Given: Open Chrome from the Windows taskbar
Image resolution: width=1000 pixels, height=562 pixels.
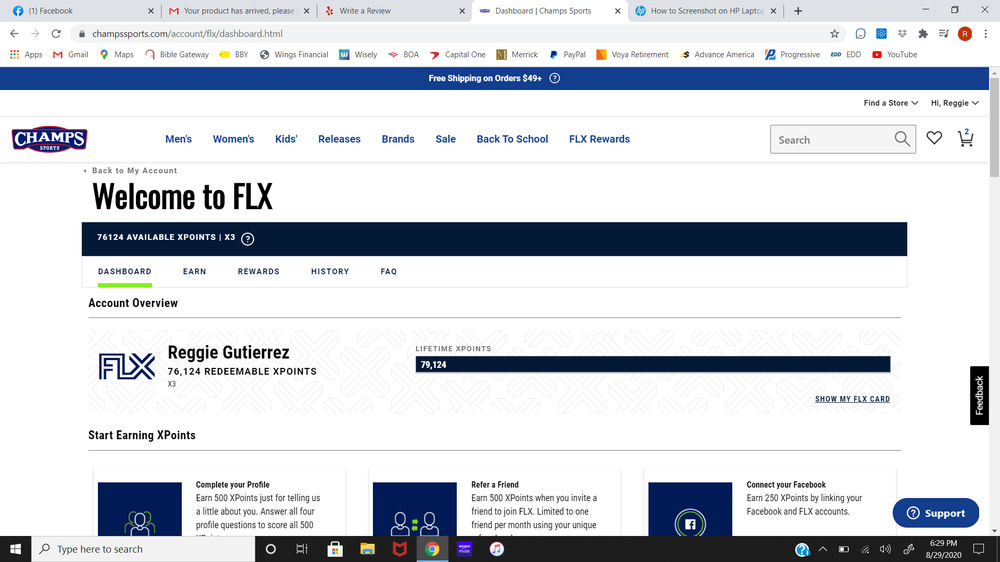Looking at the screenshot, I should pos(432,549).
